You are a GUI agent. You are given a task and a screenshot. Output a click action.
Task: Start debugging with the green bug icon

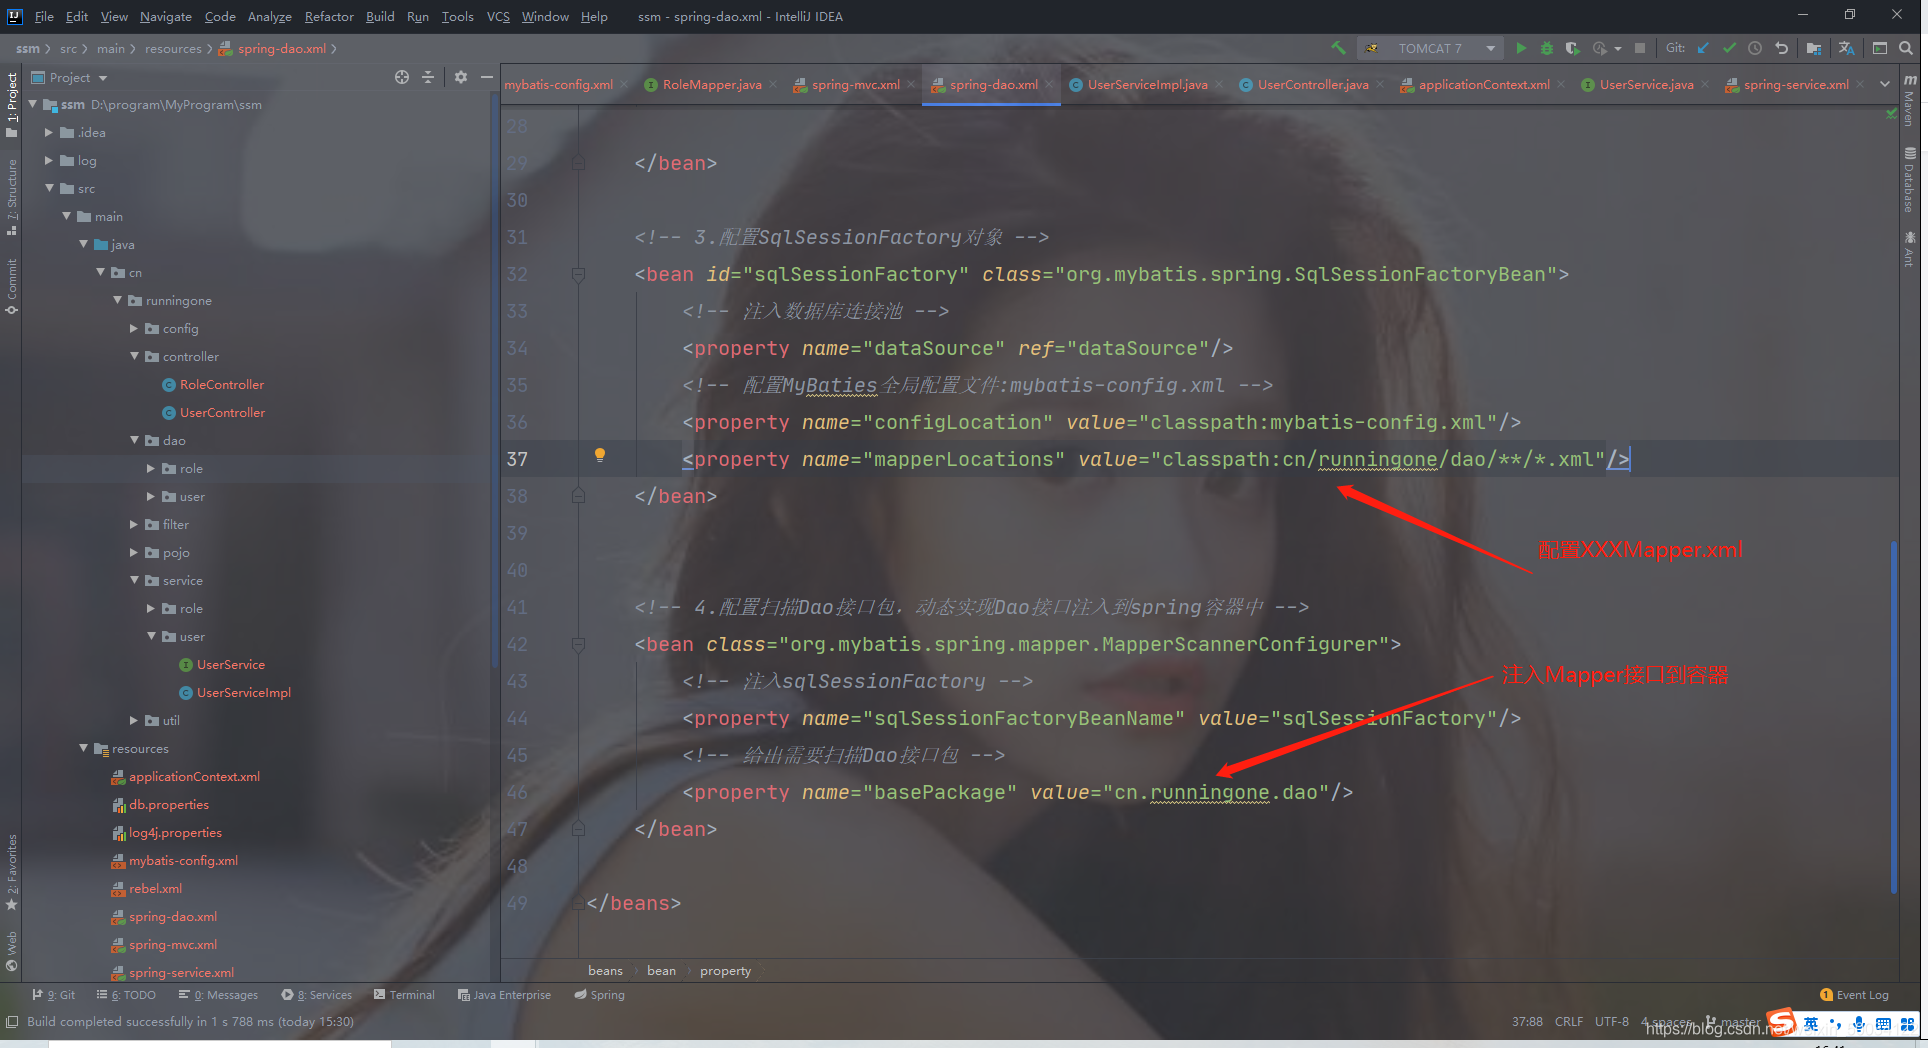[1547, 48]
